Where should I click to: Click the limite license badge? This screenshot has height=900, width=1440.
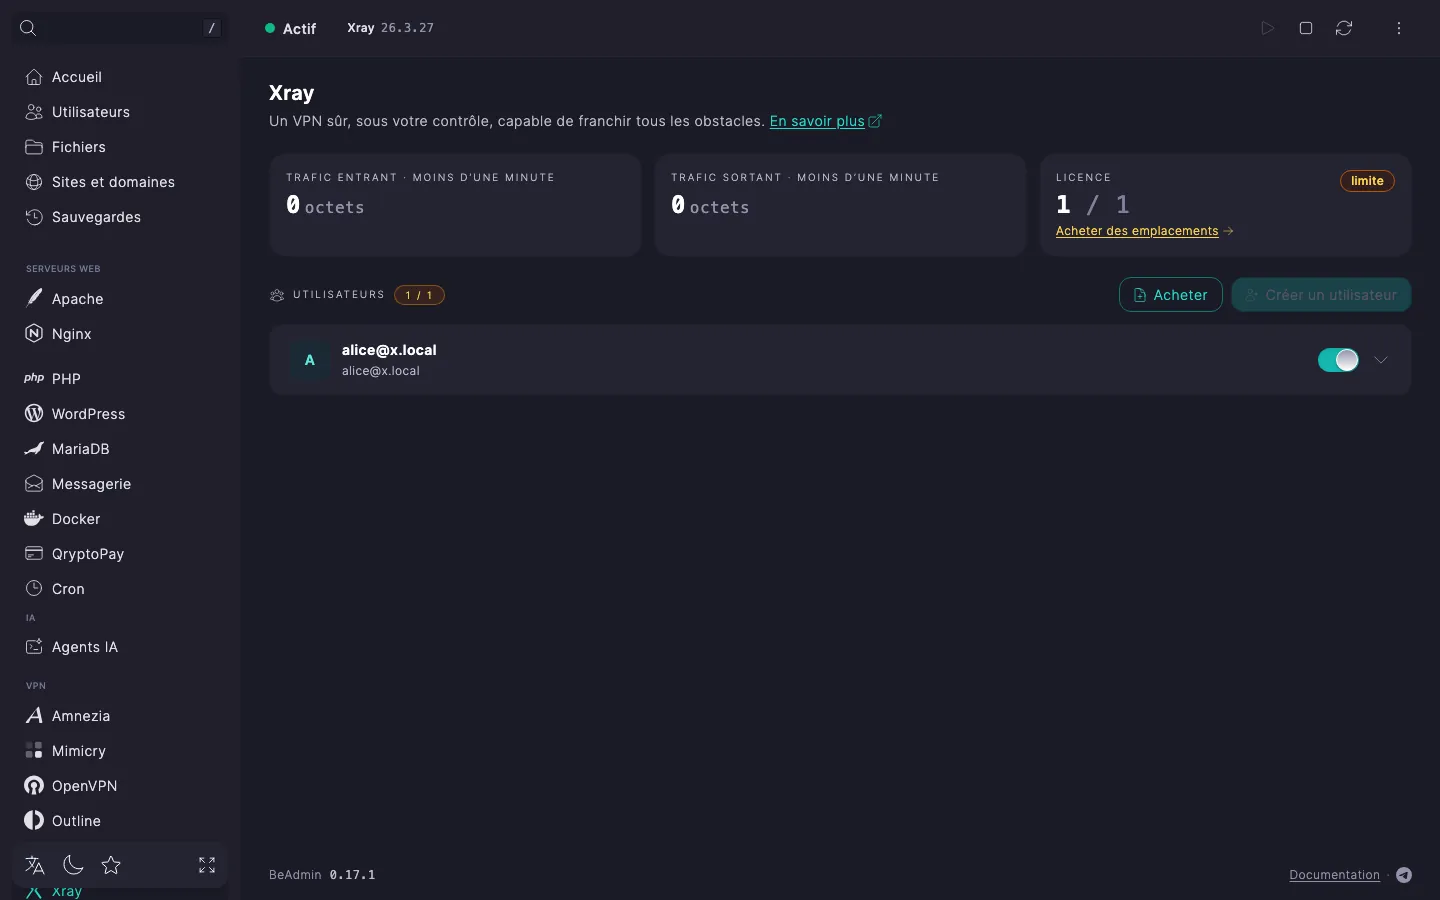(x=1367, y=181)
